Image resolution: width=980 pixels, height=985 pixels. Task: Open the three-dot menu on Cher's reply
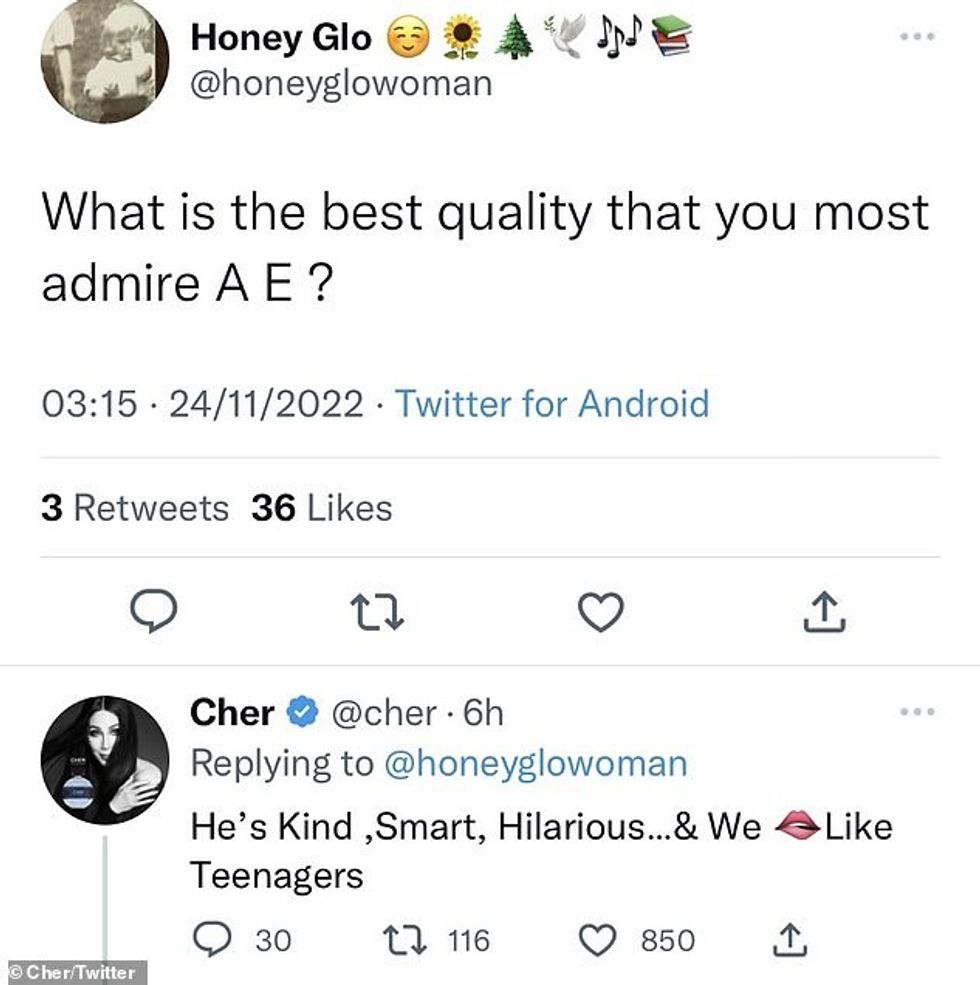click(x=916, y=712)
